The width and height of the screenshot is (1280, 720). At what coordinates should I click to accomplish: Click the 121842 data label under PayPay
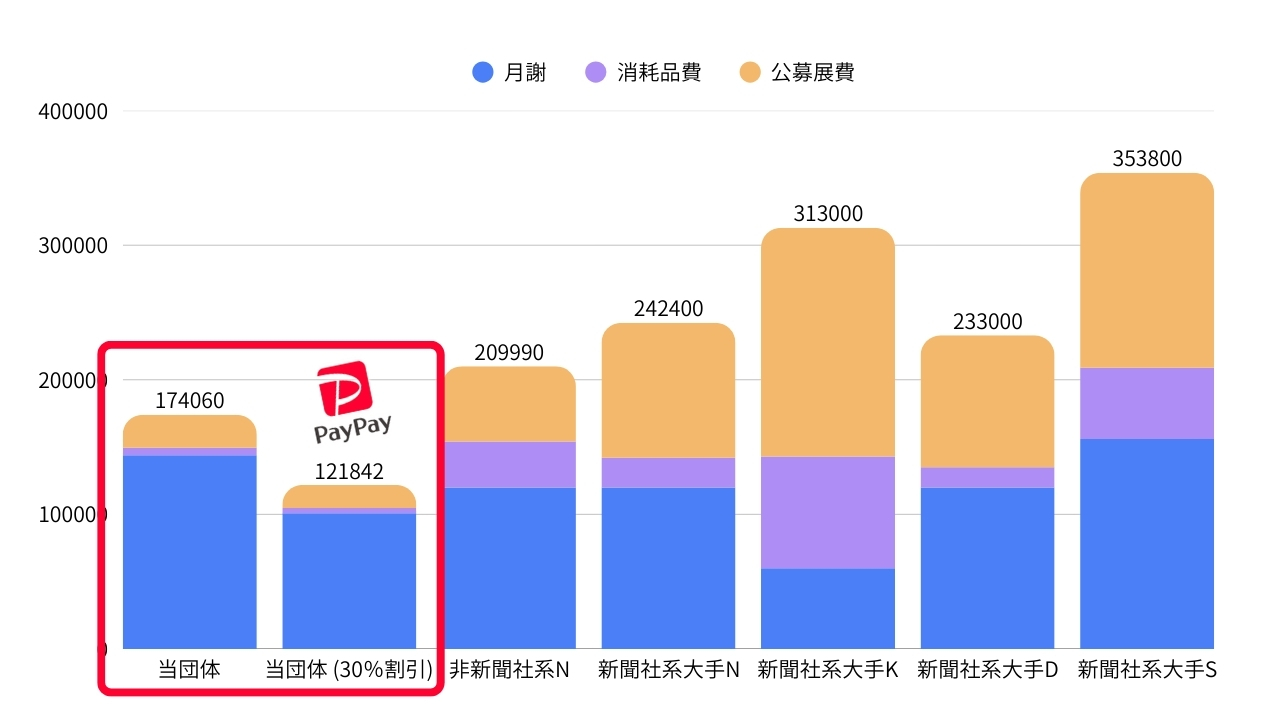point(349,471)
